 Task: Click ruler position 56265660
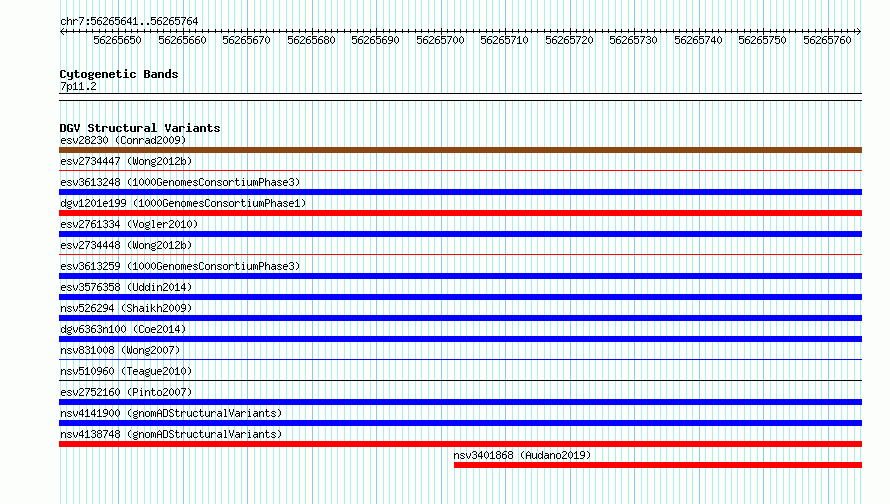click(x=182, y=40)
